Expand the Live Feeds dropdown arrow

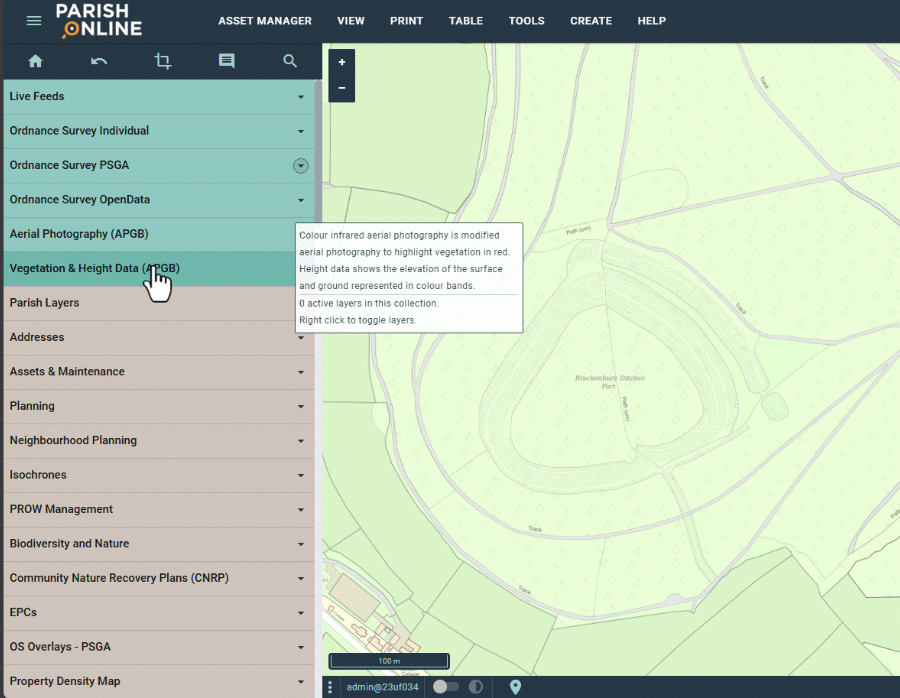coord(300,97)
